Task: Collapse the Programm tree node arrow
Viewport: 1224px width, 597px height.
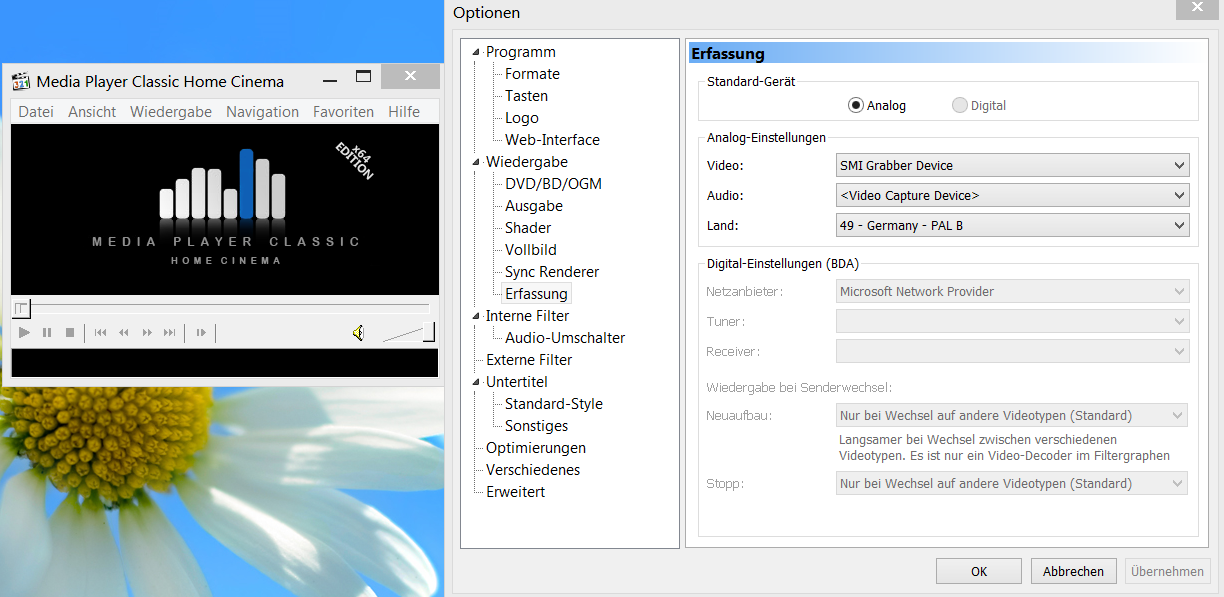Action: click(476, 52)
